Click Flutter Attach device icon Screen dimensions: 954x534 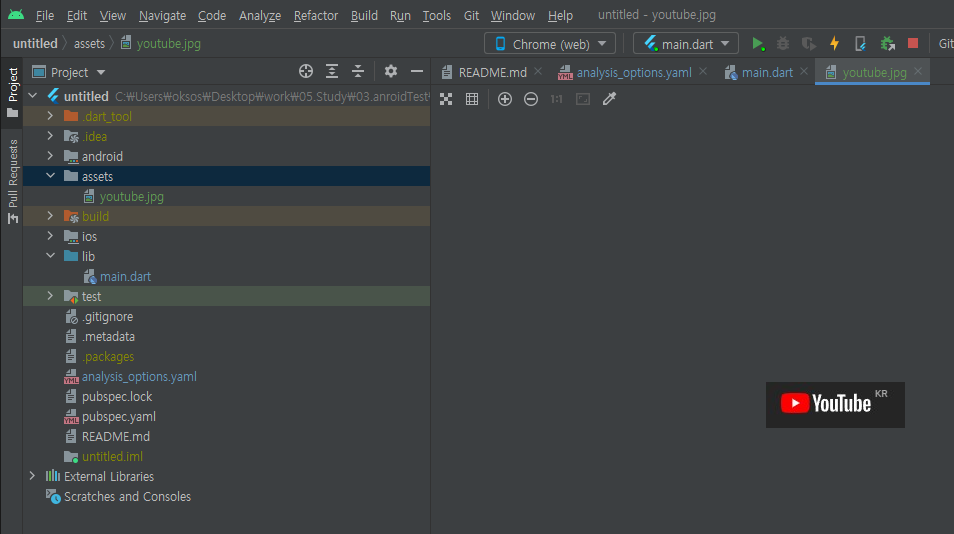860,44
